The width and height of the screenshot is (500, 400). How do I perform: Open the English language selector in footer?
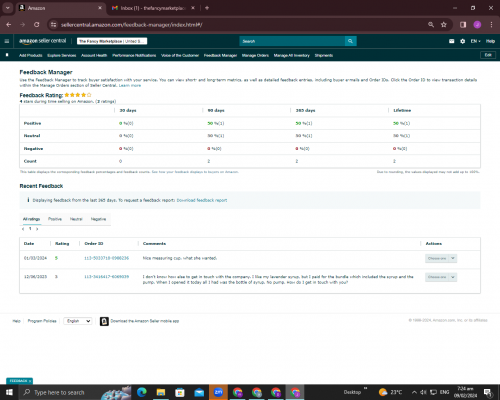[78, 321]
